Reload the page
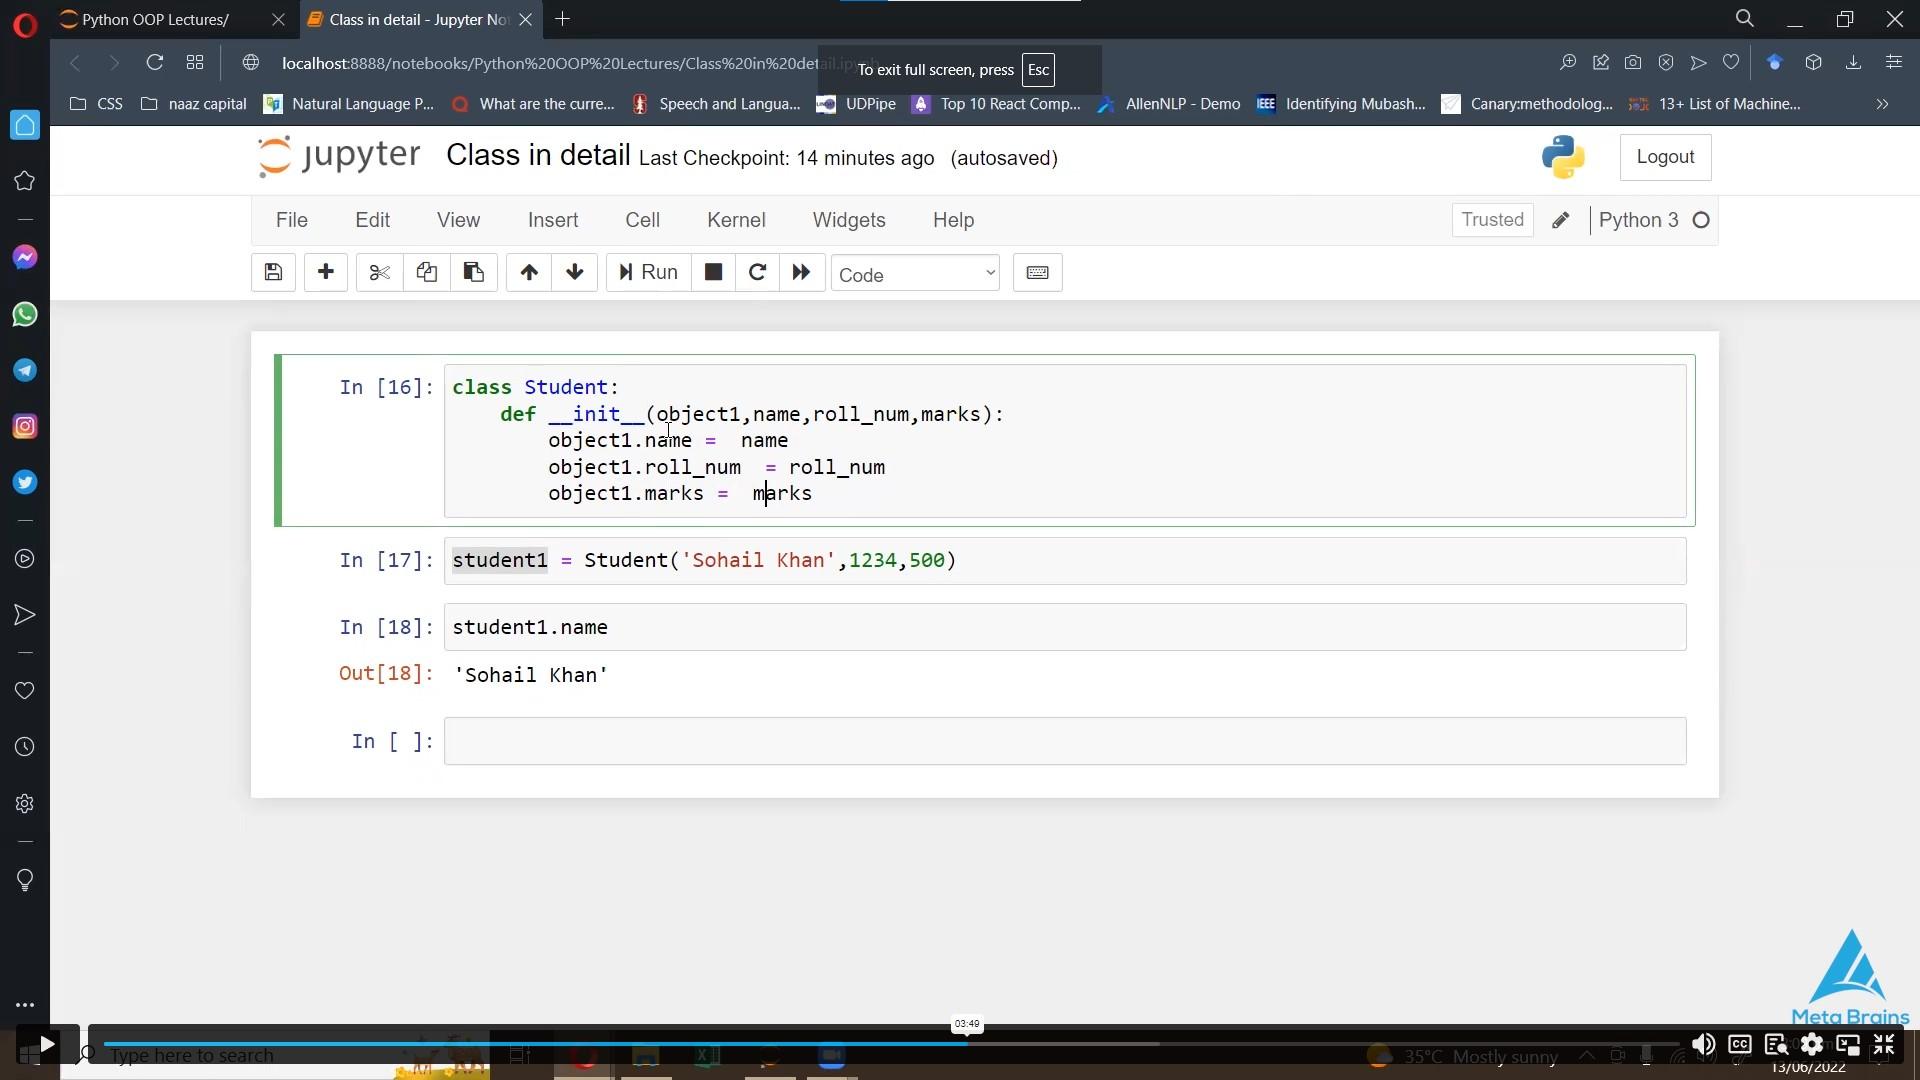The image size is (1920, 1080). 154,63
